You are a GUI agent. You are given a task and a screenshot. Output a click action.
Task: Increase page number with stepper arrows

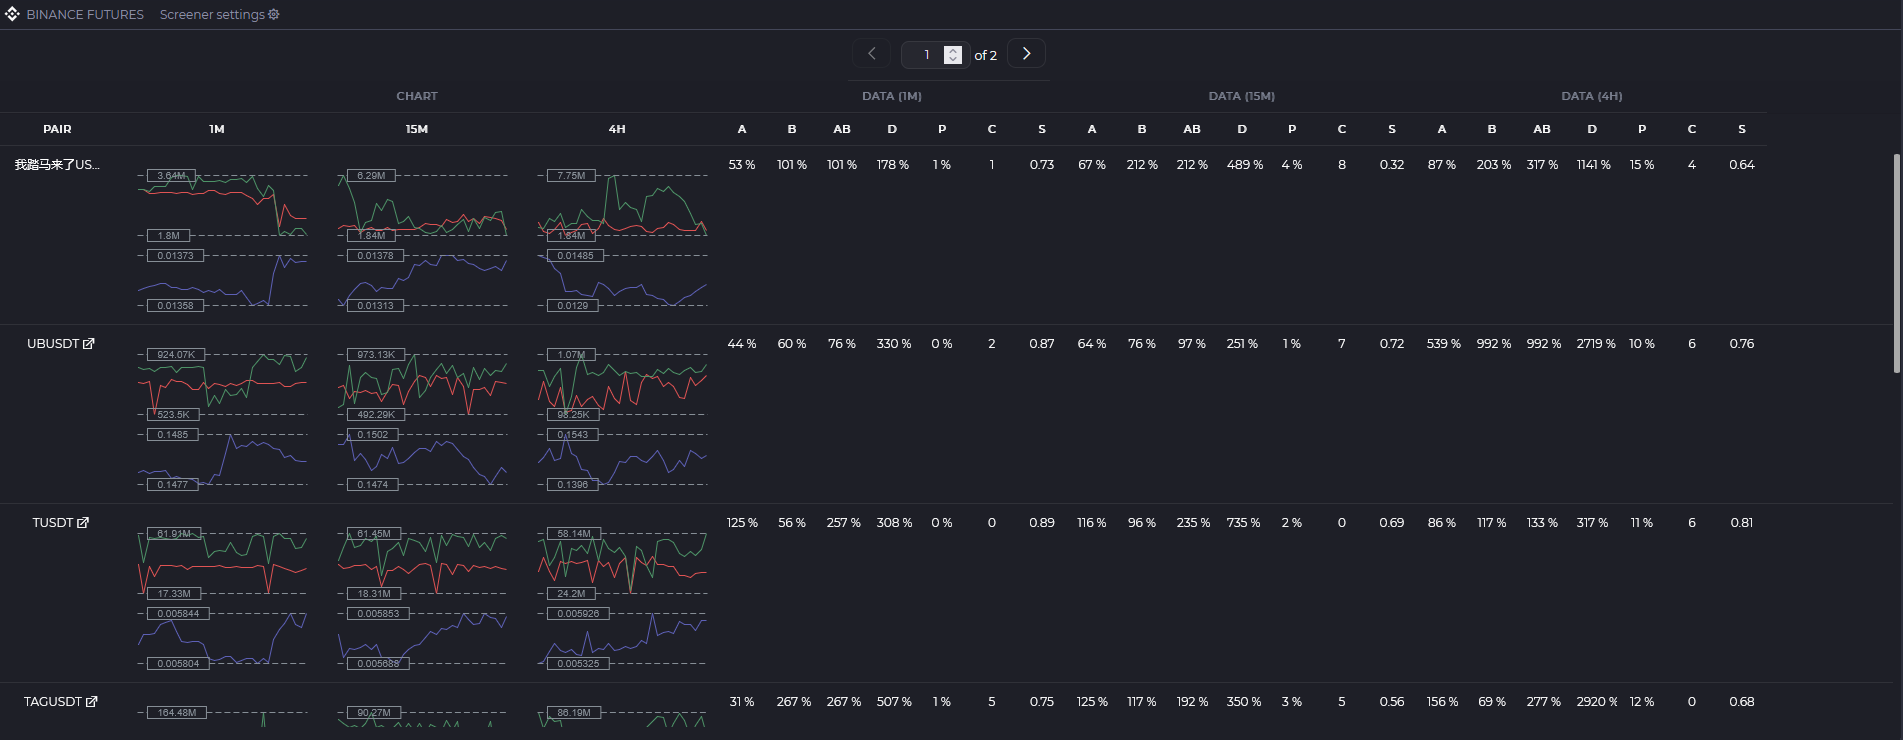[953, 50]
